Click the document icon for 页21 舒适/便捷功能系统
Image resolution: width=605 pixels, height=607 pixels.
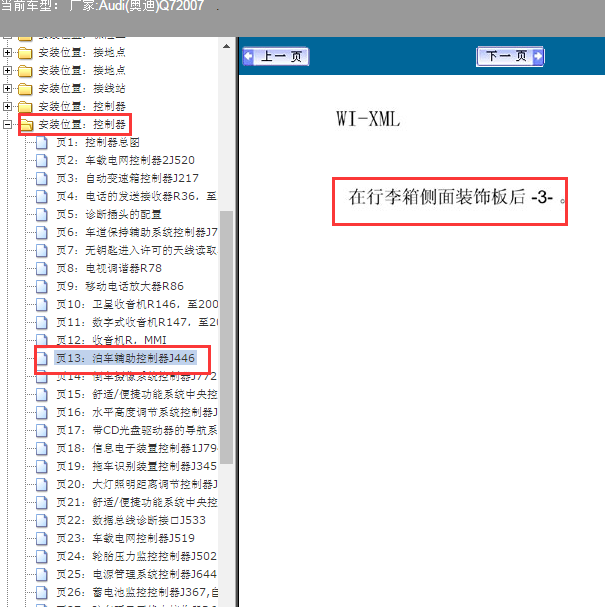point(42,502)
